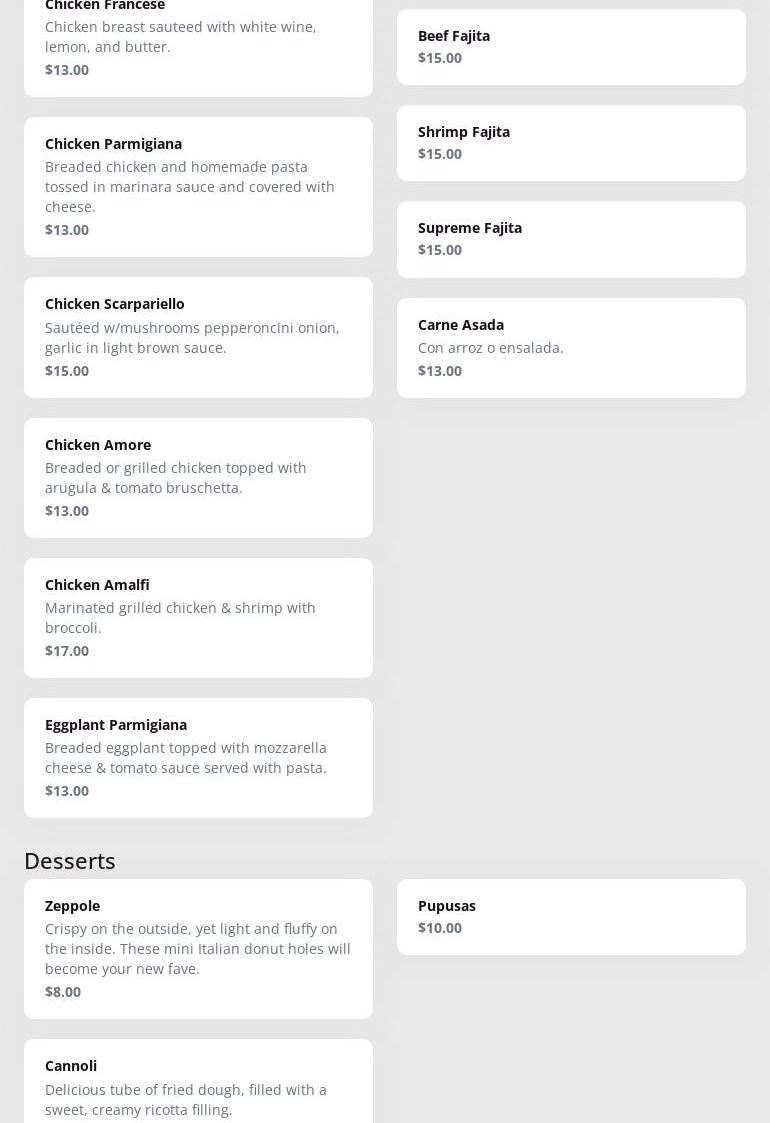Image resolution: width=770 pixels, height=1123 pixels.
Task: Click the $10.00 price on Pupusas
Action: [440, 928]
